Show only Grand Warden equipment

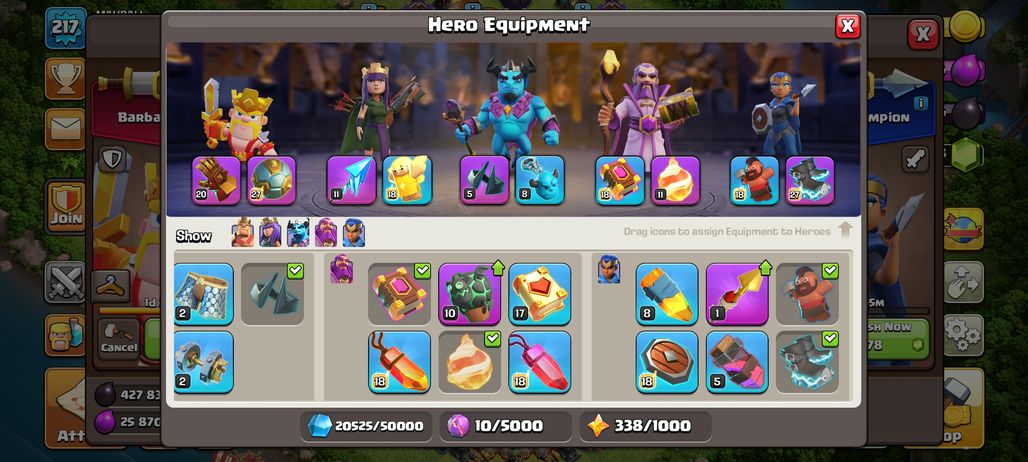(326, 233)
